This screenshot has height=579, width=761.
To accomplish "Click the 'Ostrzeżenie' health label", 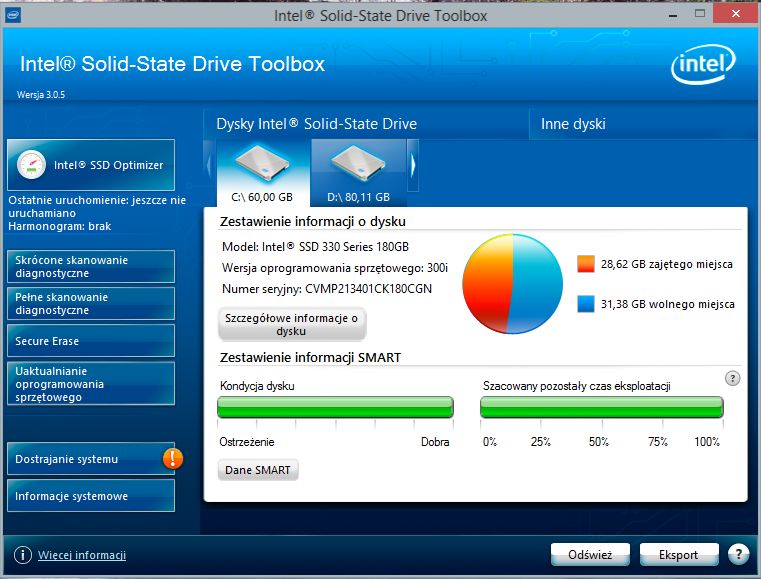I will click(x=247, y=442).
